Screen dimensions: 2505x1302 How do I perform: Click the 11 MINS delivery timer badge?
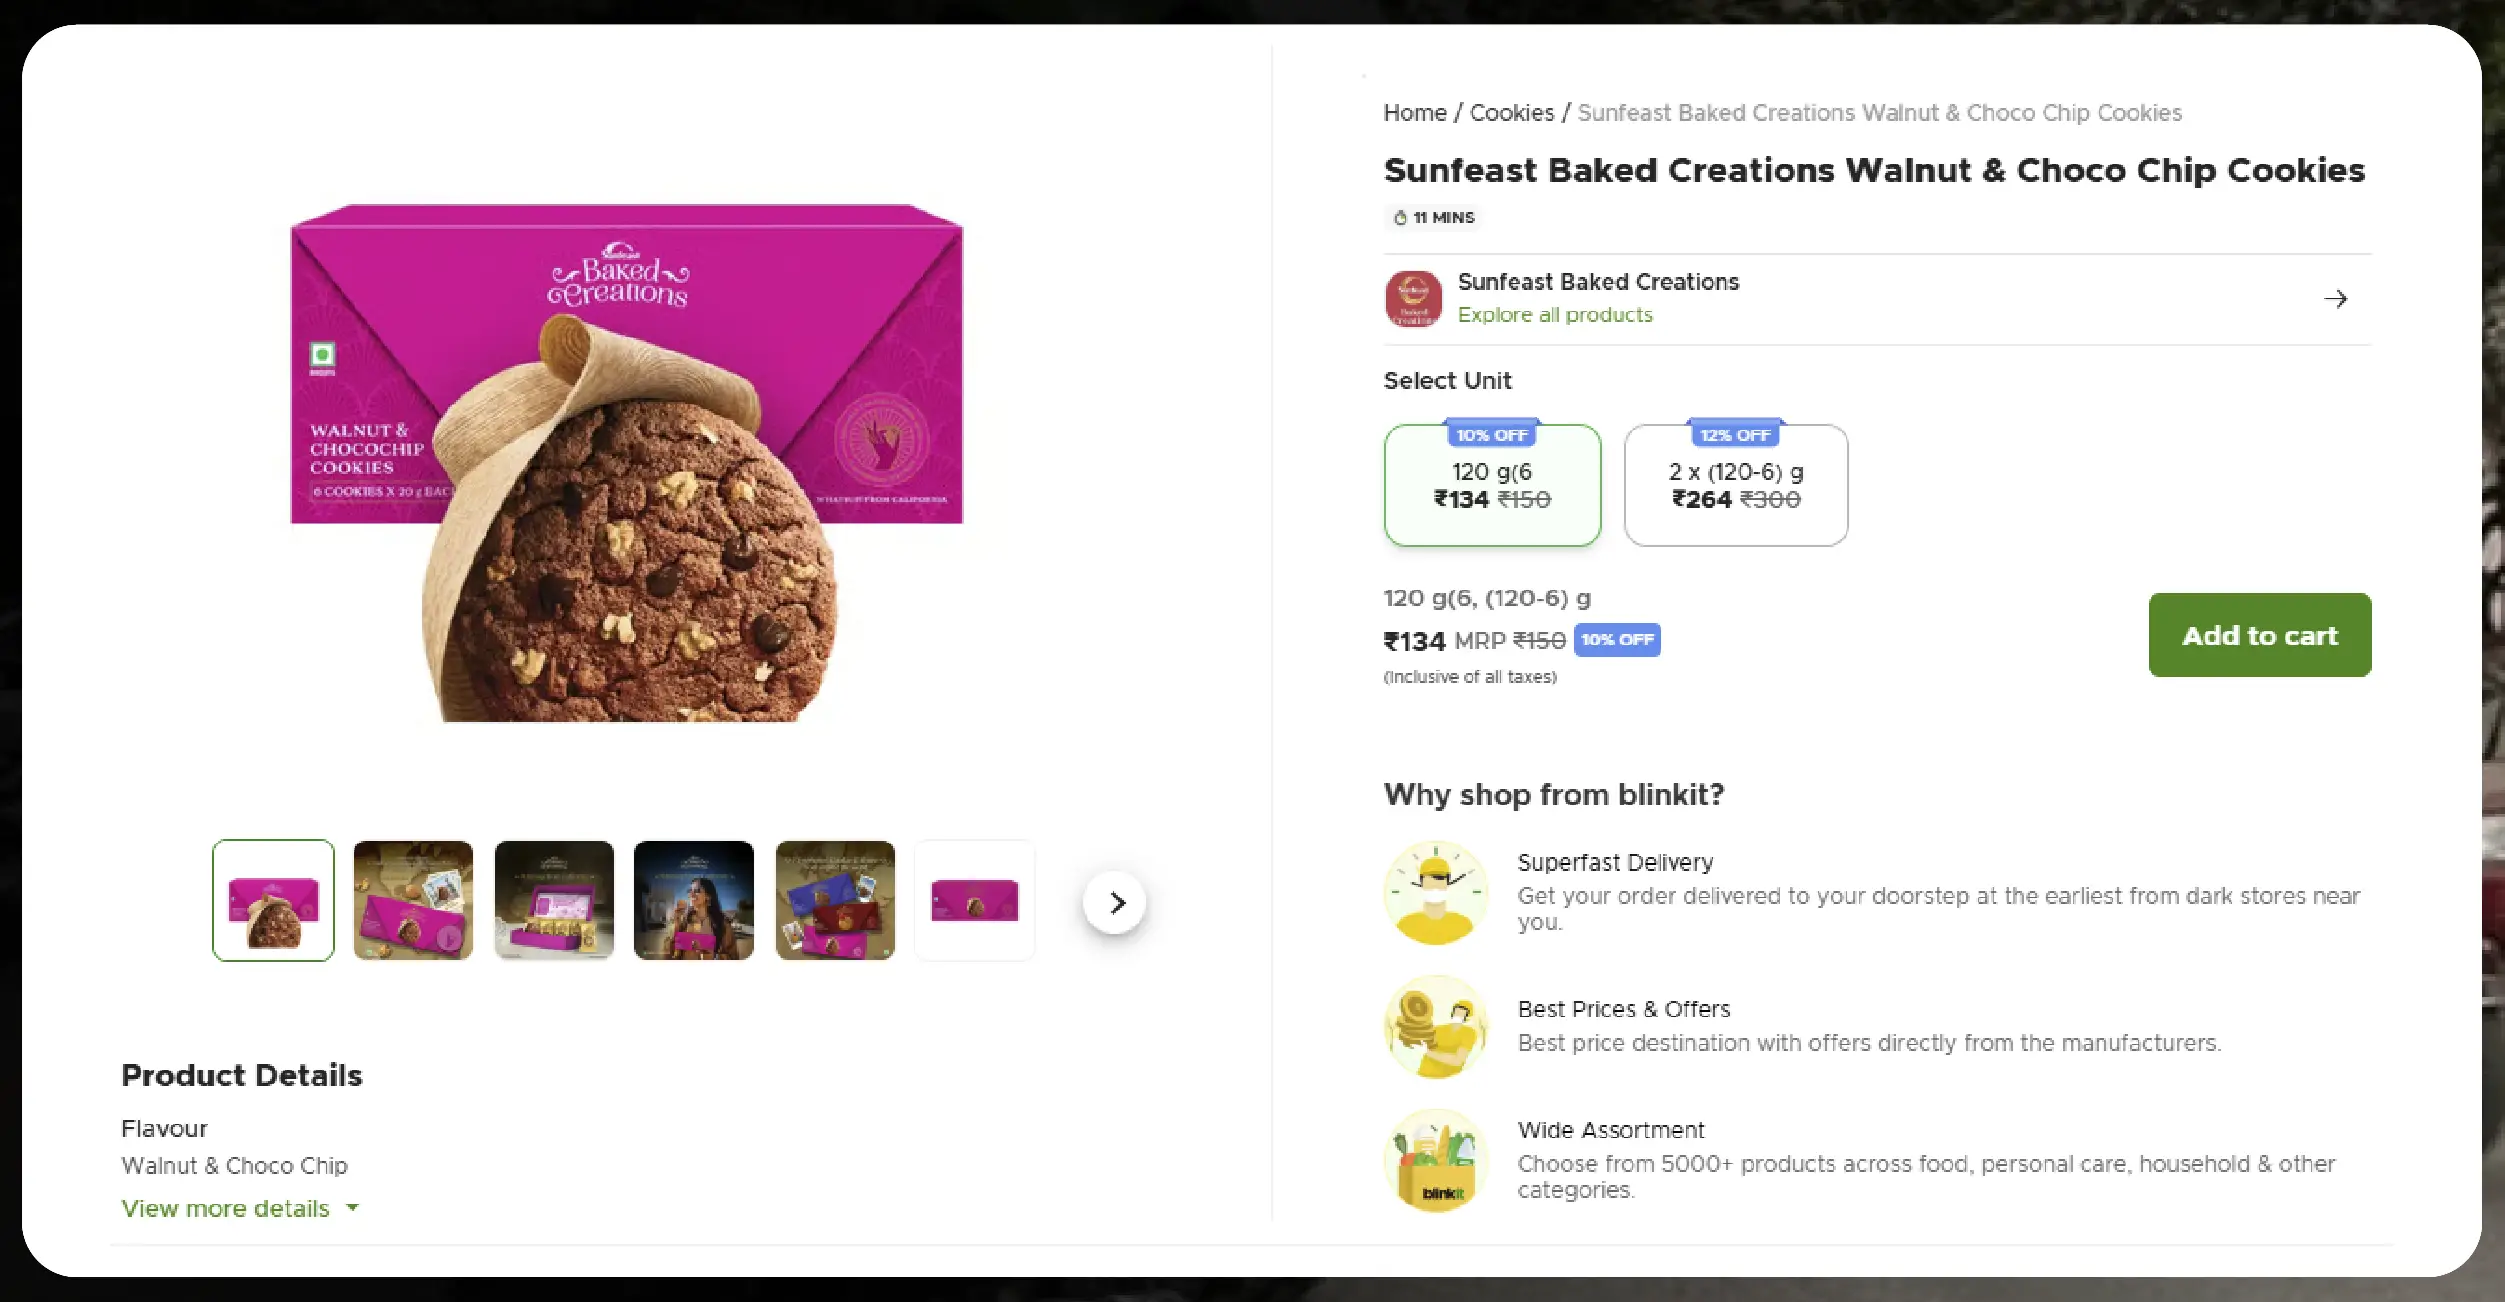(1435, 218)
